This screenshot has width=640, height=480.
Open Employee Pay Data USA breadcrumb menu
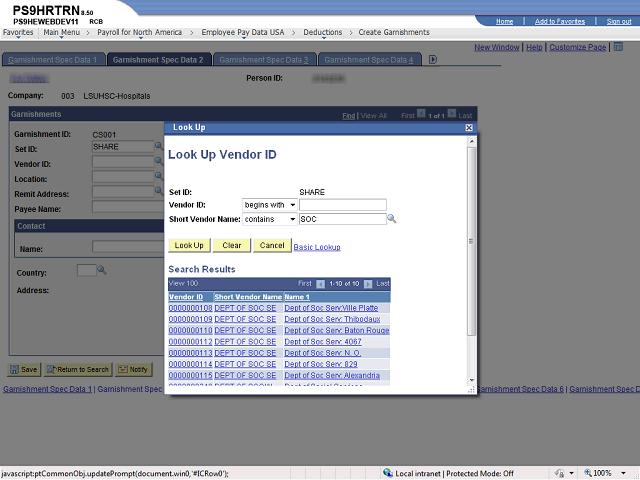[242, 32]
